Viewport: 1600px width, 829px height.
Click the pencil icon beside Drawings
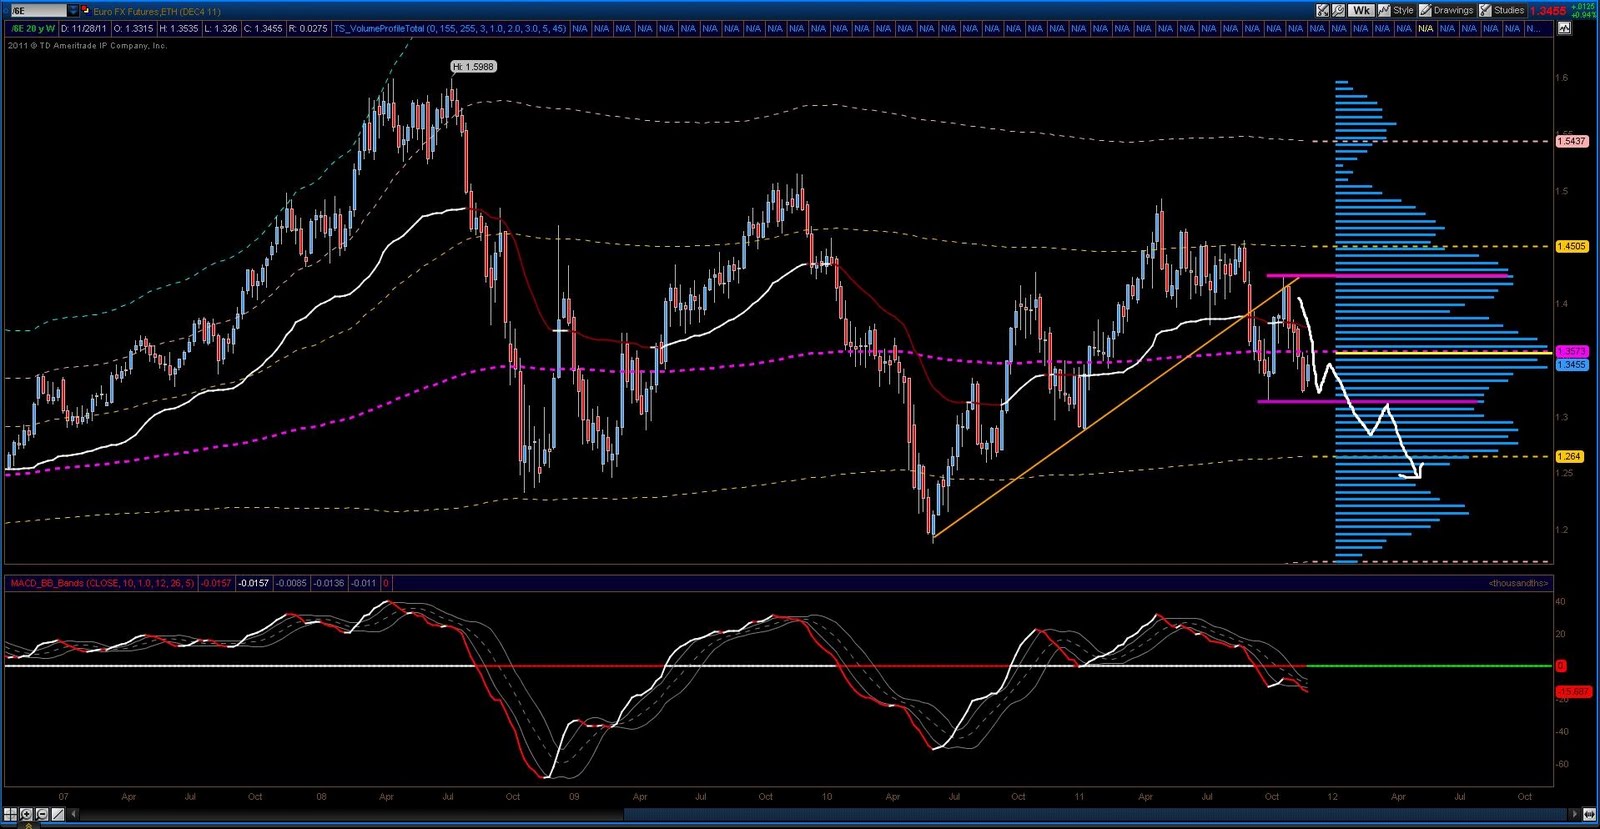point(1425,10)
